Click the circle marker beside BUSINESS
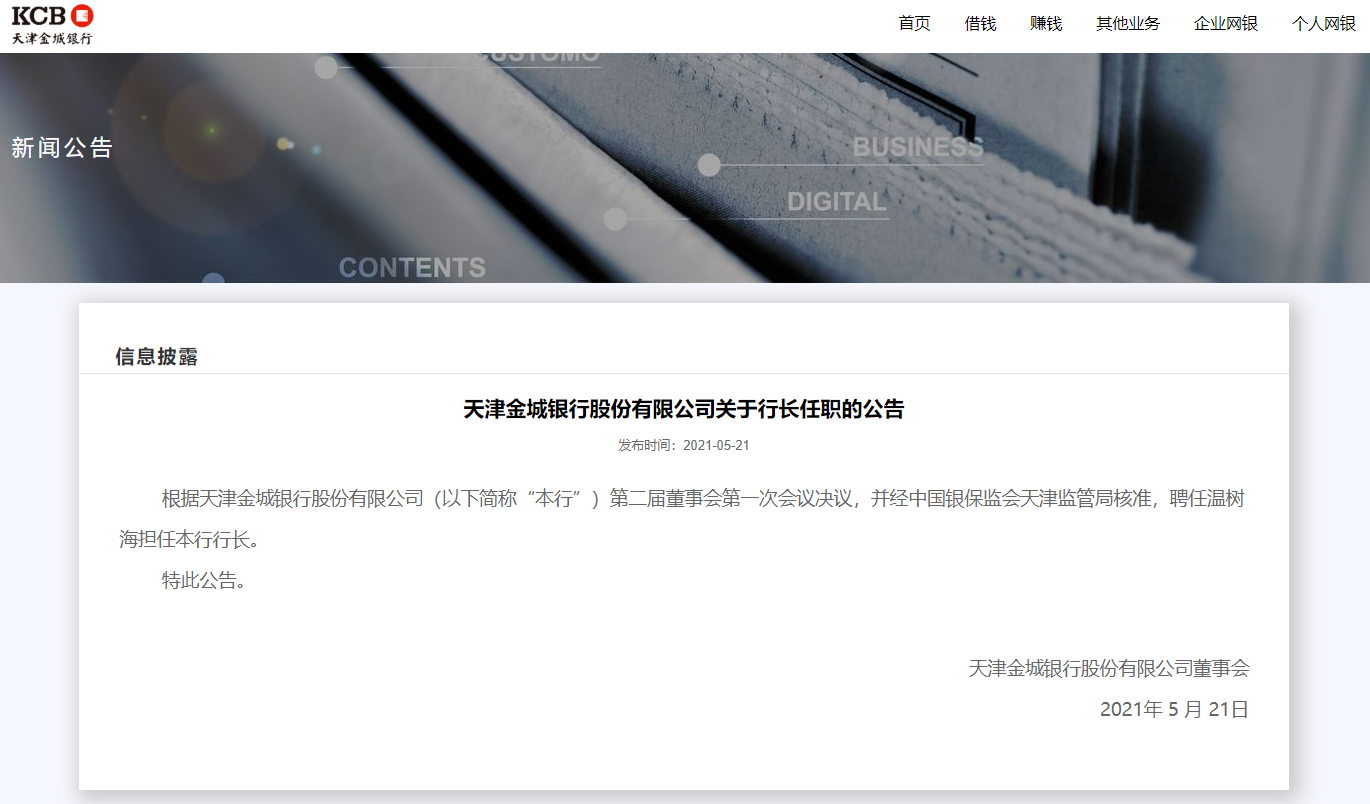Image resolution: width=1370 pixels, height=804 pixels. (x=709, y=165)
